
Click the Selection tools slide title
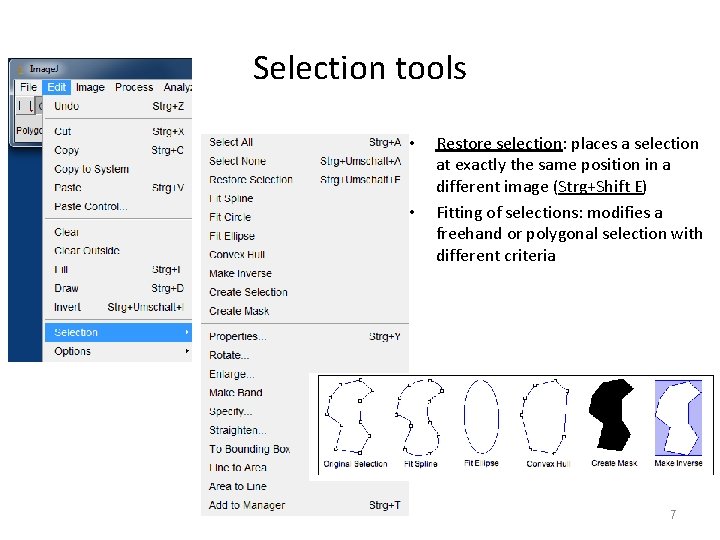point(360,68)
